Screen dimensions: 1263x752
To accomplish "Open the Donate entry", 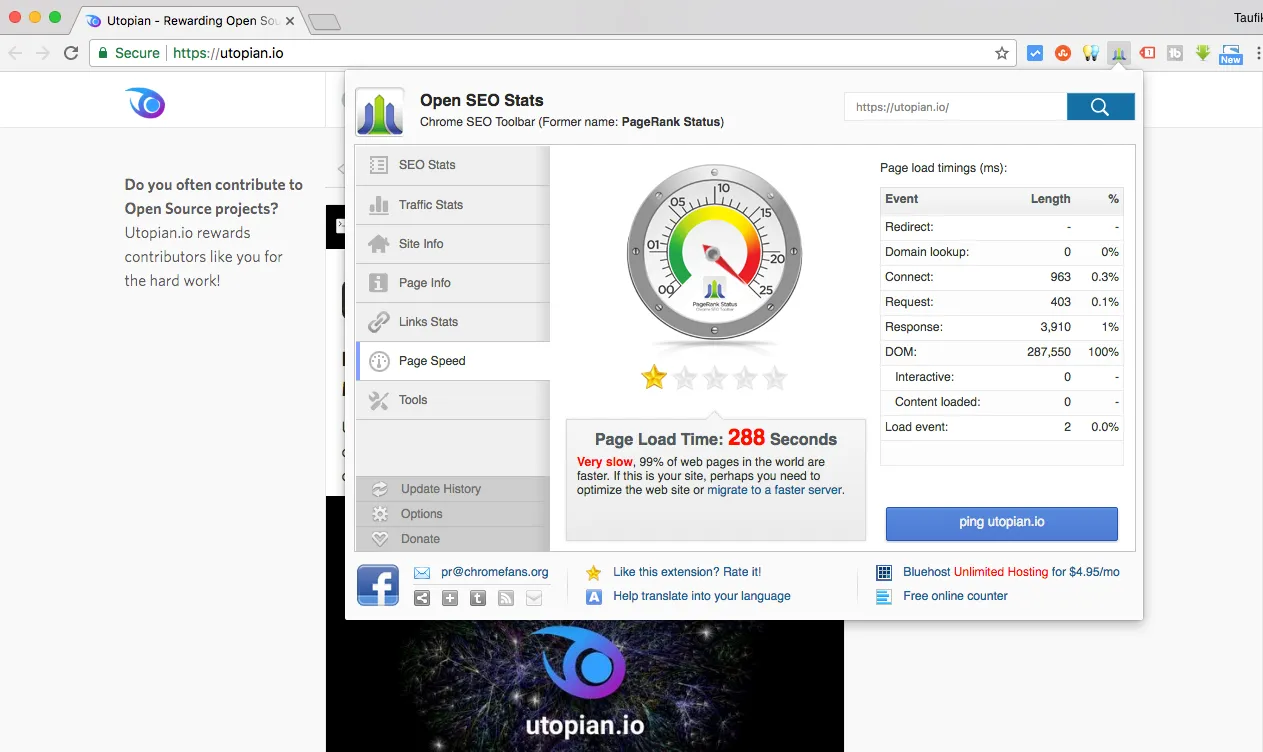I will 453,538.
